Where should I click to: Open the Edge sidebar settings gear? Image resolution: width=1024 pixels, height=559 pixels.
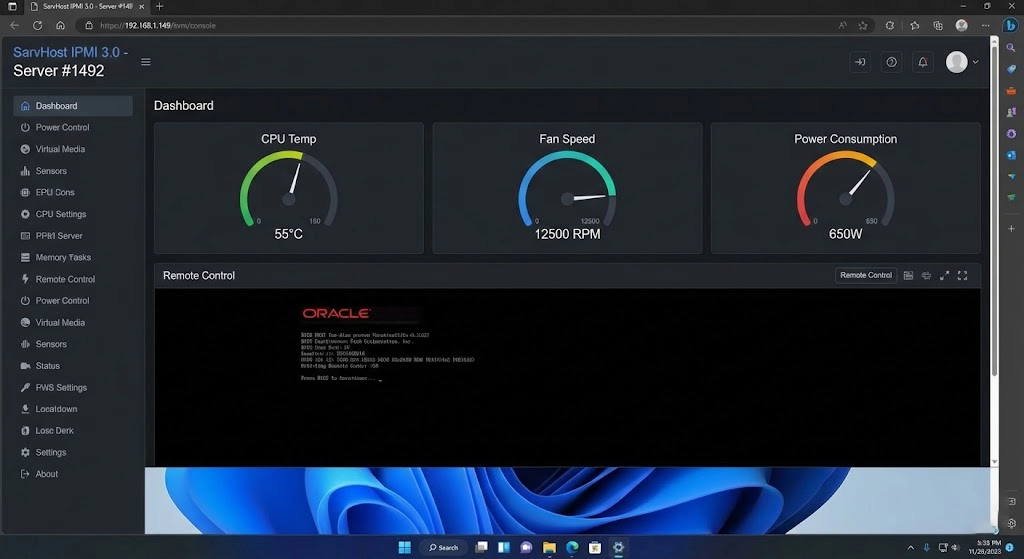click(x=1011, y=523)
